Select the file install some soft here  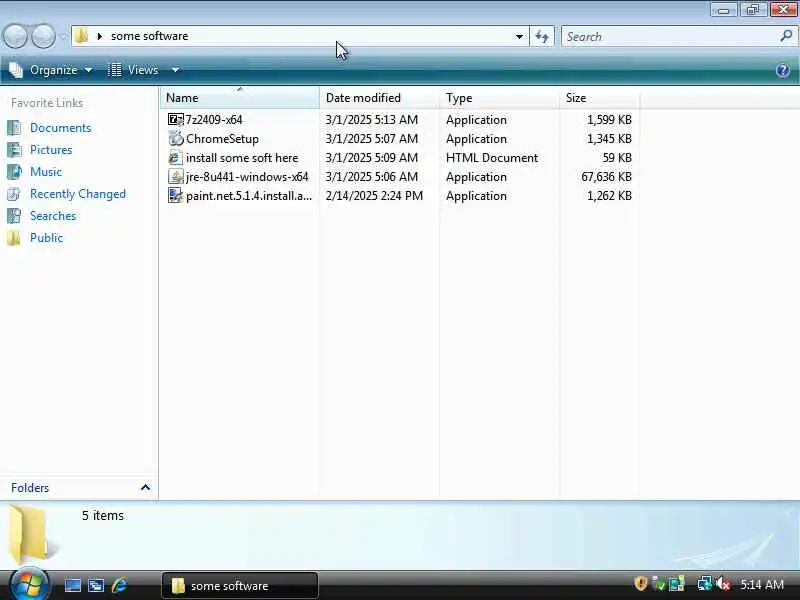[x=242, y=158]
